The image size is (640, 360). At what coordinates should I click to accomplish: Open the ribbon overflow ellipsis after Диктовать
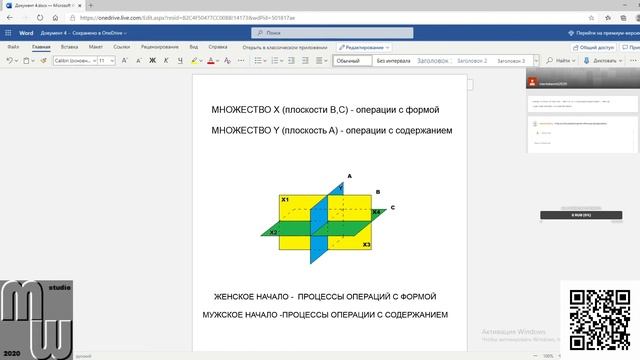(x=633, y=60)
